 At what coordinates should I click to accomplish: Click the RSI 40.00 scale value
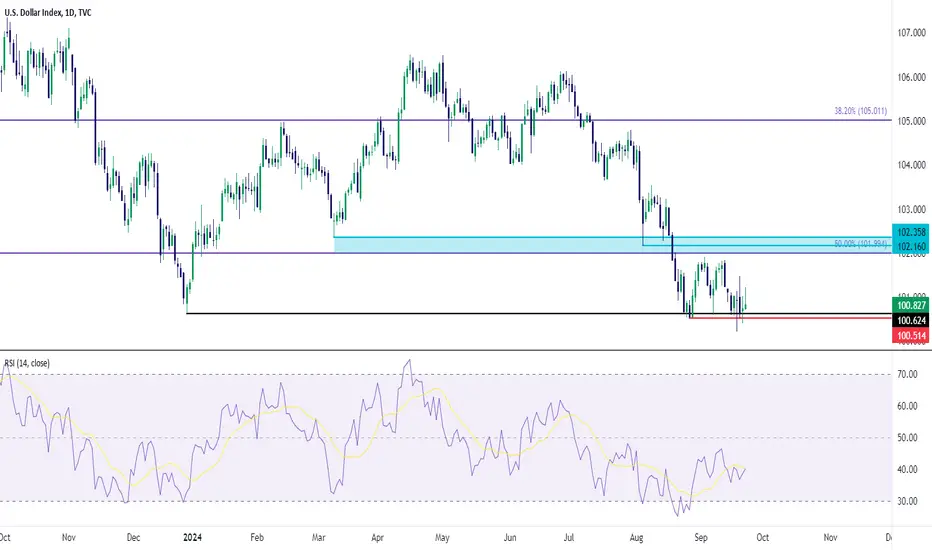(907, 470)
